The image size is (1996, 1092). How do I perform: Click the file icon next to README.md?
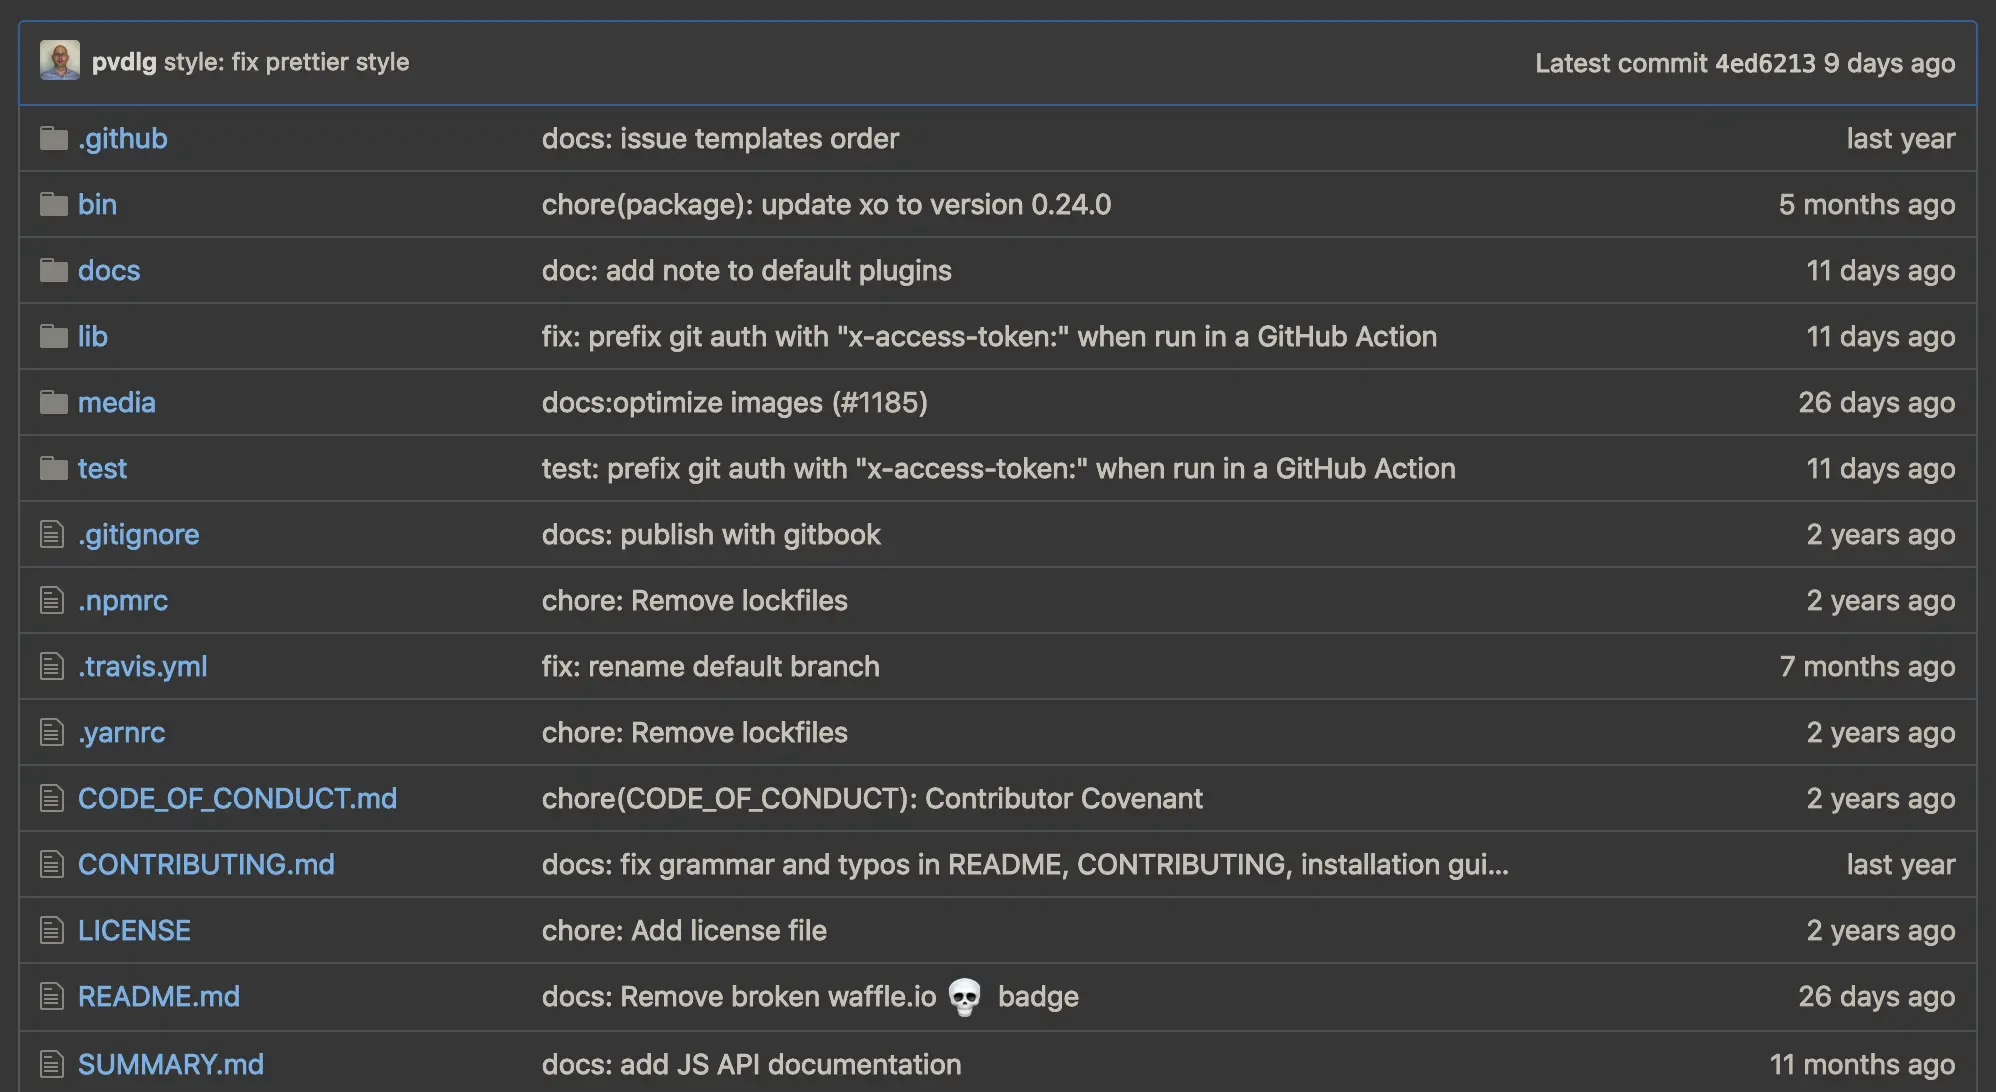[x=52, y=996]
